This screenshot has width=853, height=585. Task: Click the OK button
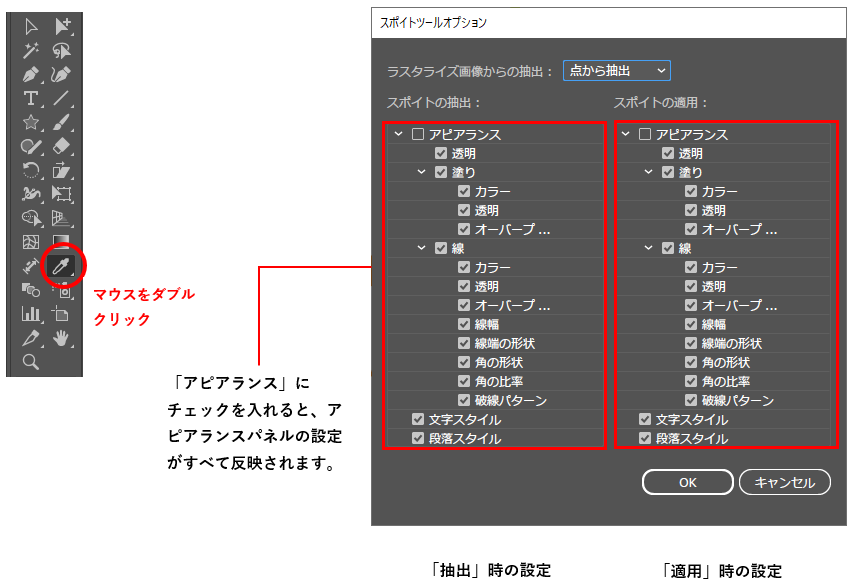[x=687, y=482]
